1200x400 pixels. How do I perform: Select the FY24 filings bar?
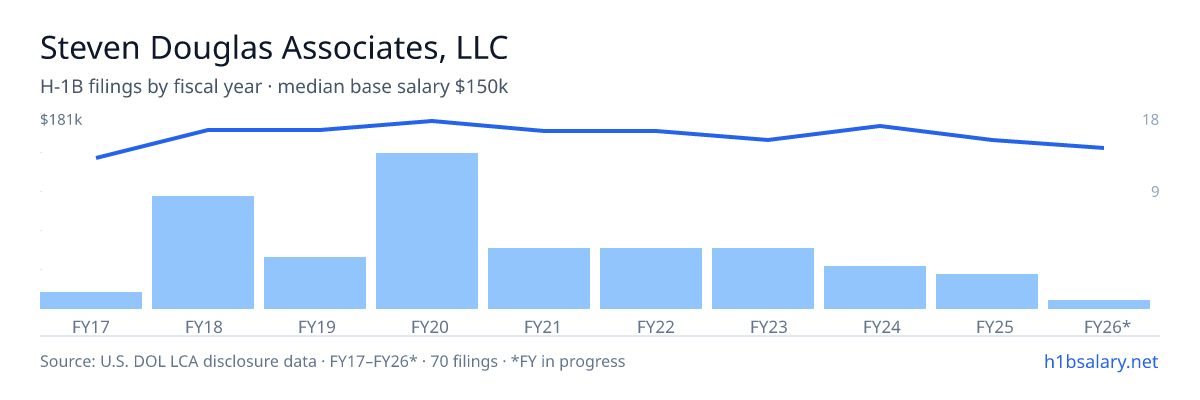coord(875,287)
